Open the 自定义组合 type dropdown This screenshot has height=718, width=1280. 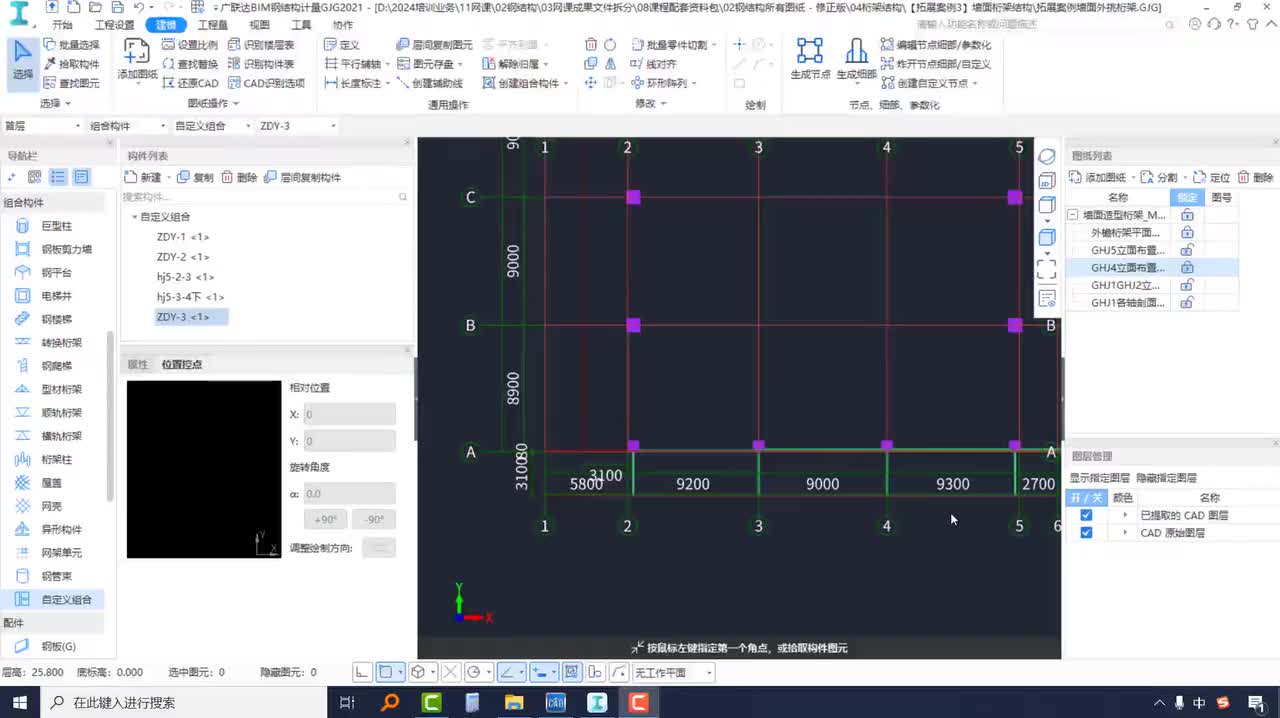(212, 126)
